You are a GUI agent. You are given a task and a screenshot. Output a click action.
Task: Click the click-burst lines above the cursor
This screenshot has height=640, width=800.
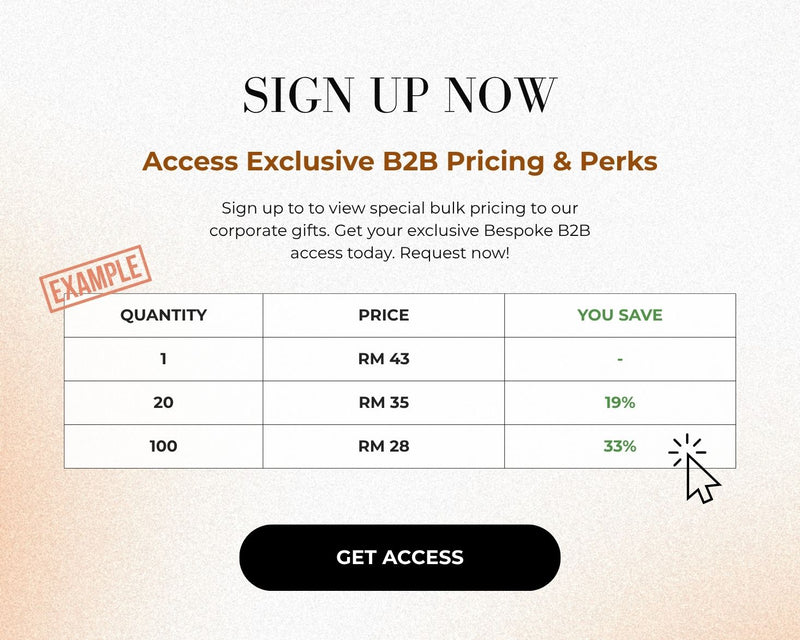coord(687,449)
